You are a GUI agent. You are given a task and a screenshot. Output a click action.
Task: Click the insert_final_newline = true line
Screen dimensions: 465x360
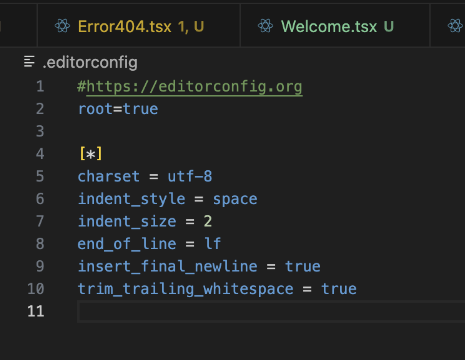tap(199, 267)
